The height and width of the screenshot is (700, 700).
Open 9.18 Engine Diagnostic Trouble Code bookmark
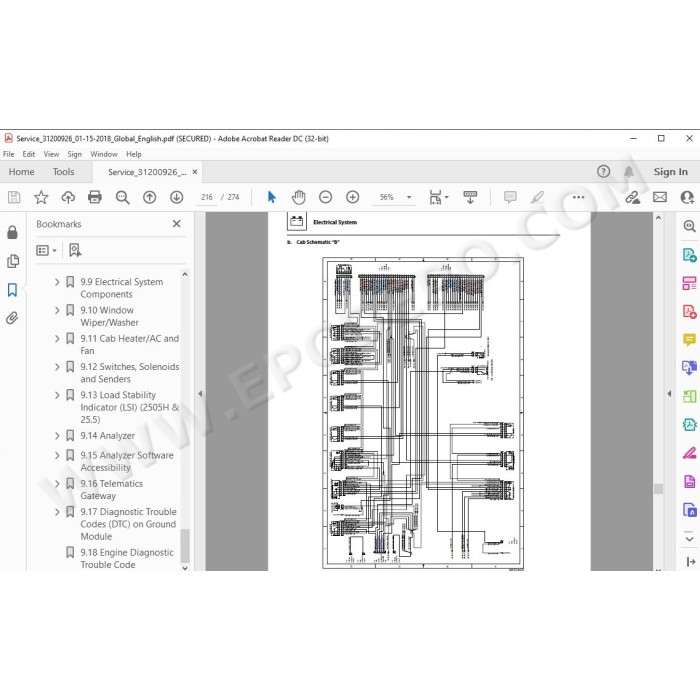tap(127, 558)
